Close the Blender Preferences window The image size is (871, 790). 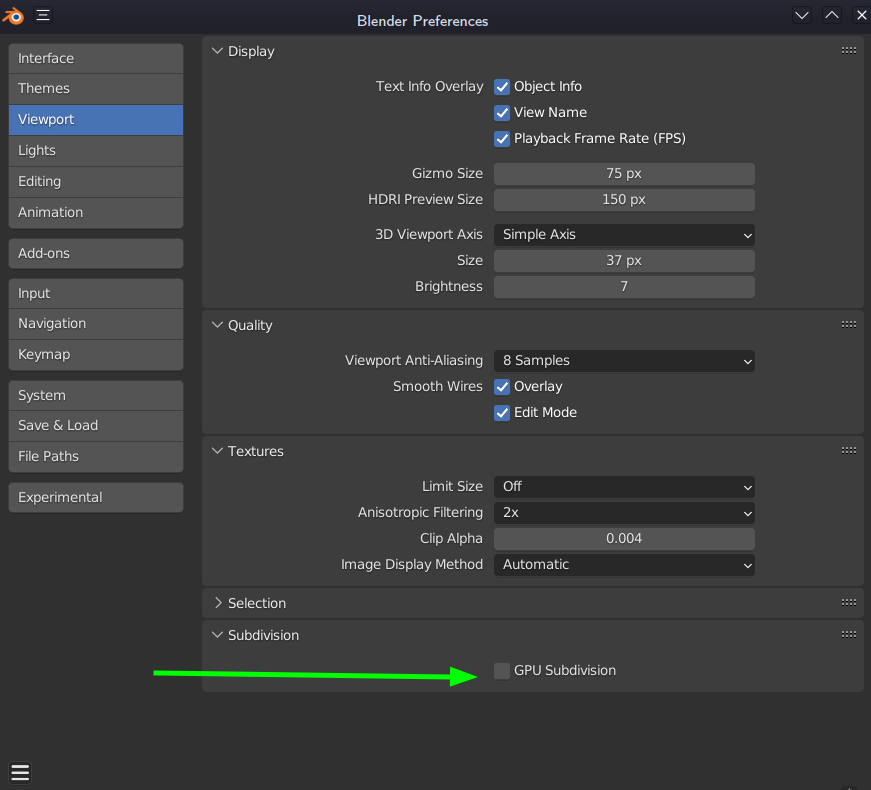click(x=861, y=15)
